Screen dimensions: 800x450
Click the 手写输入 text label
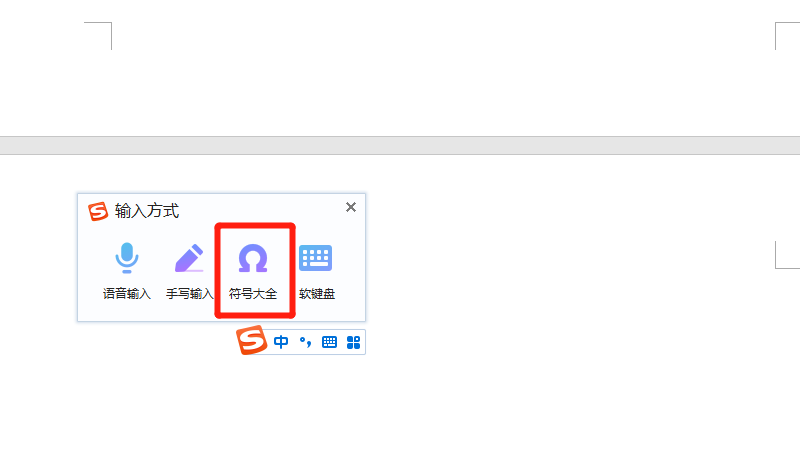[x=189, y=294]
